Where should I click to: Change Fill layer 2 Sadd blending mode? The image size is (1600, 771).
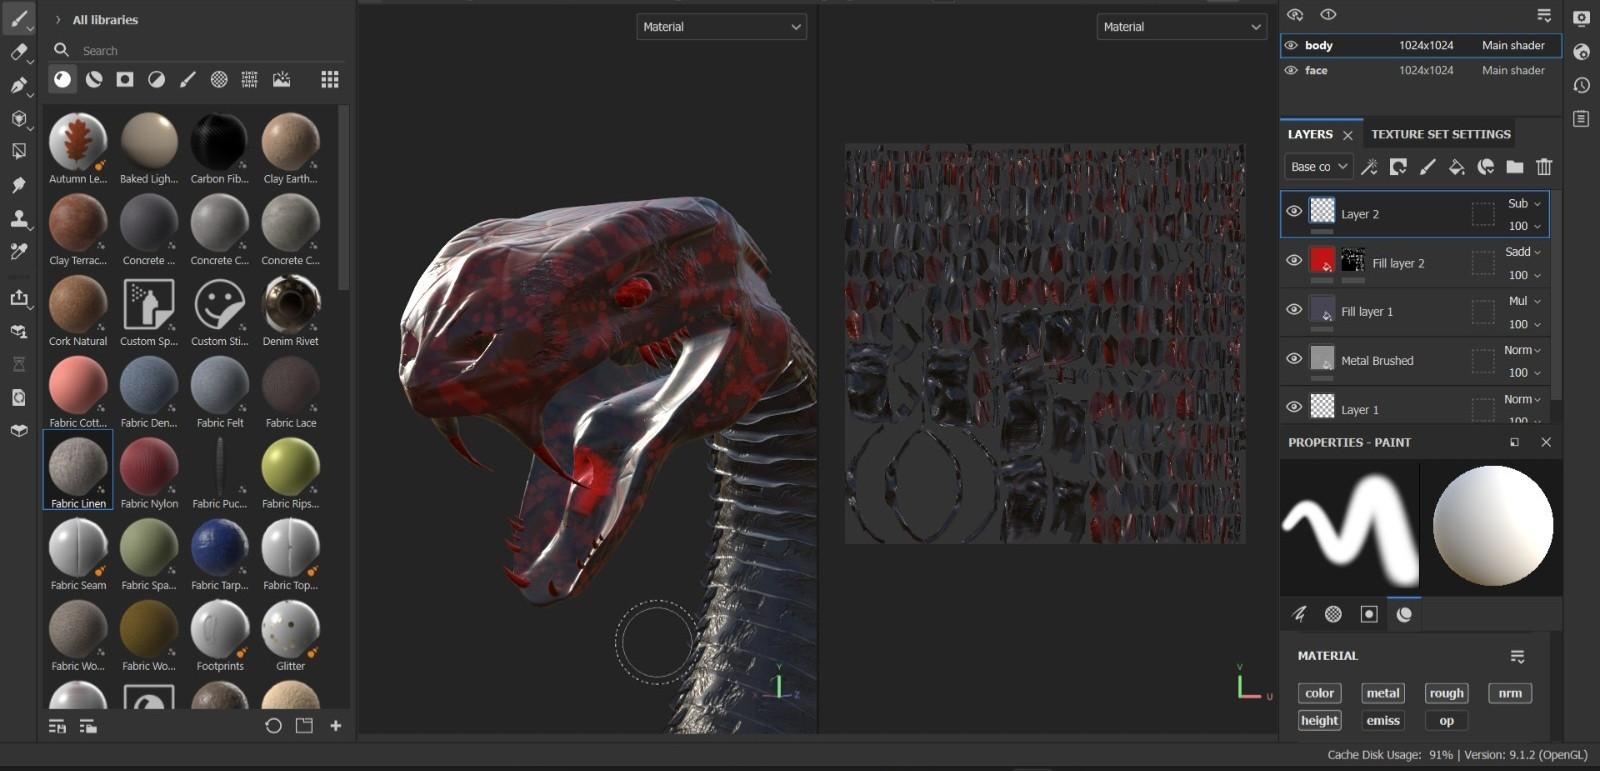coord(1524,252)
